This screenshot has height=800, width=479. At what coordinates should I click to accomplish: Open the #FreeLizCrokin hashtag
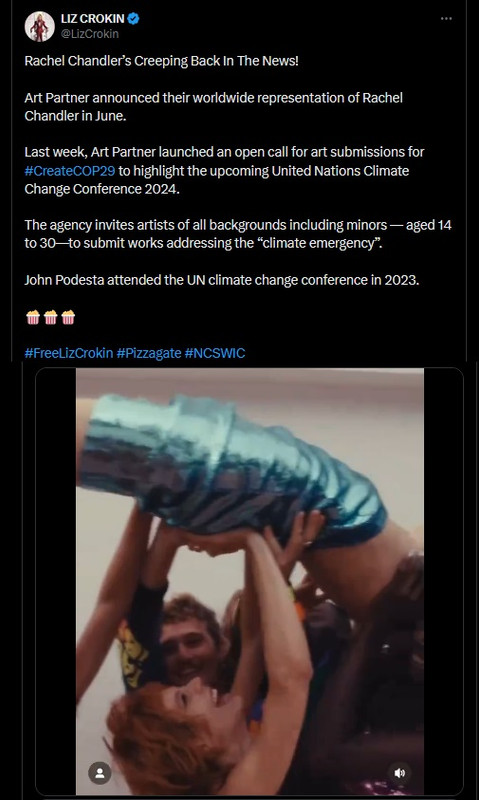[x=69, y=353]
